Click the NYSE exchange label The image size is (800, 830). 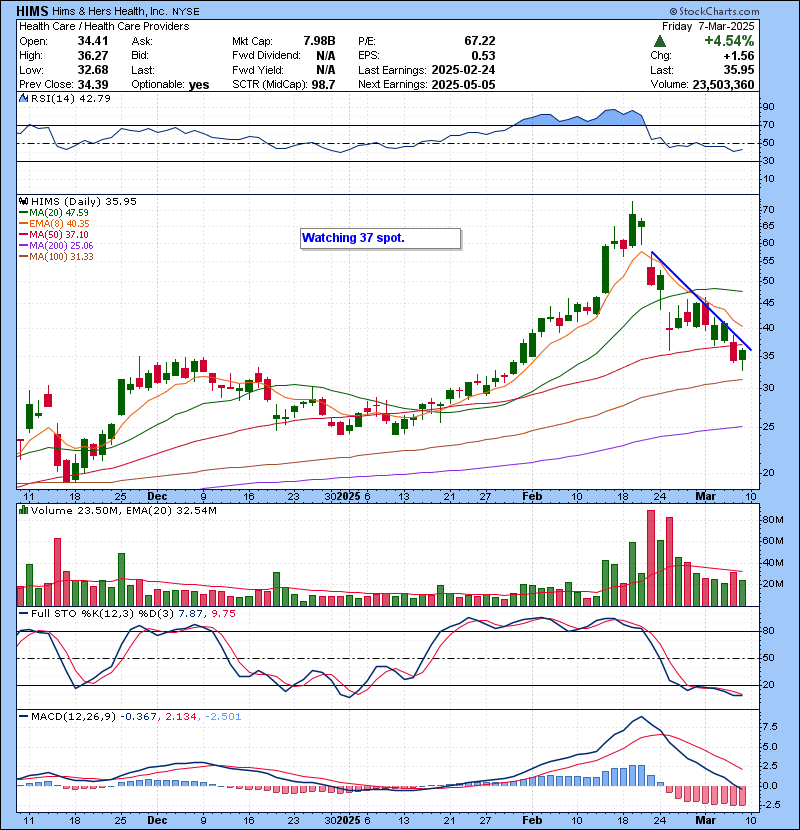click(186, 12)
